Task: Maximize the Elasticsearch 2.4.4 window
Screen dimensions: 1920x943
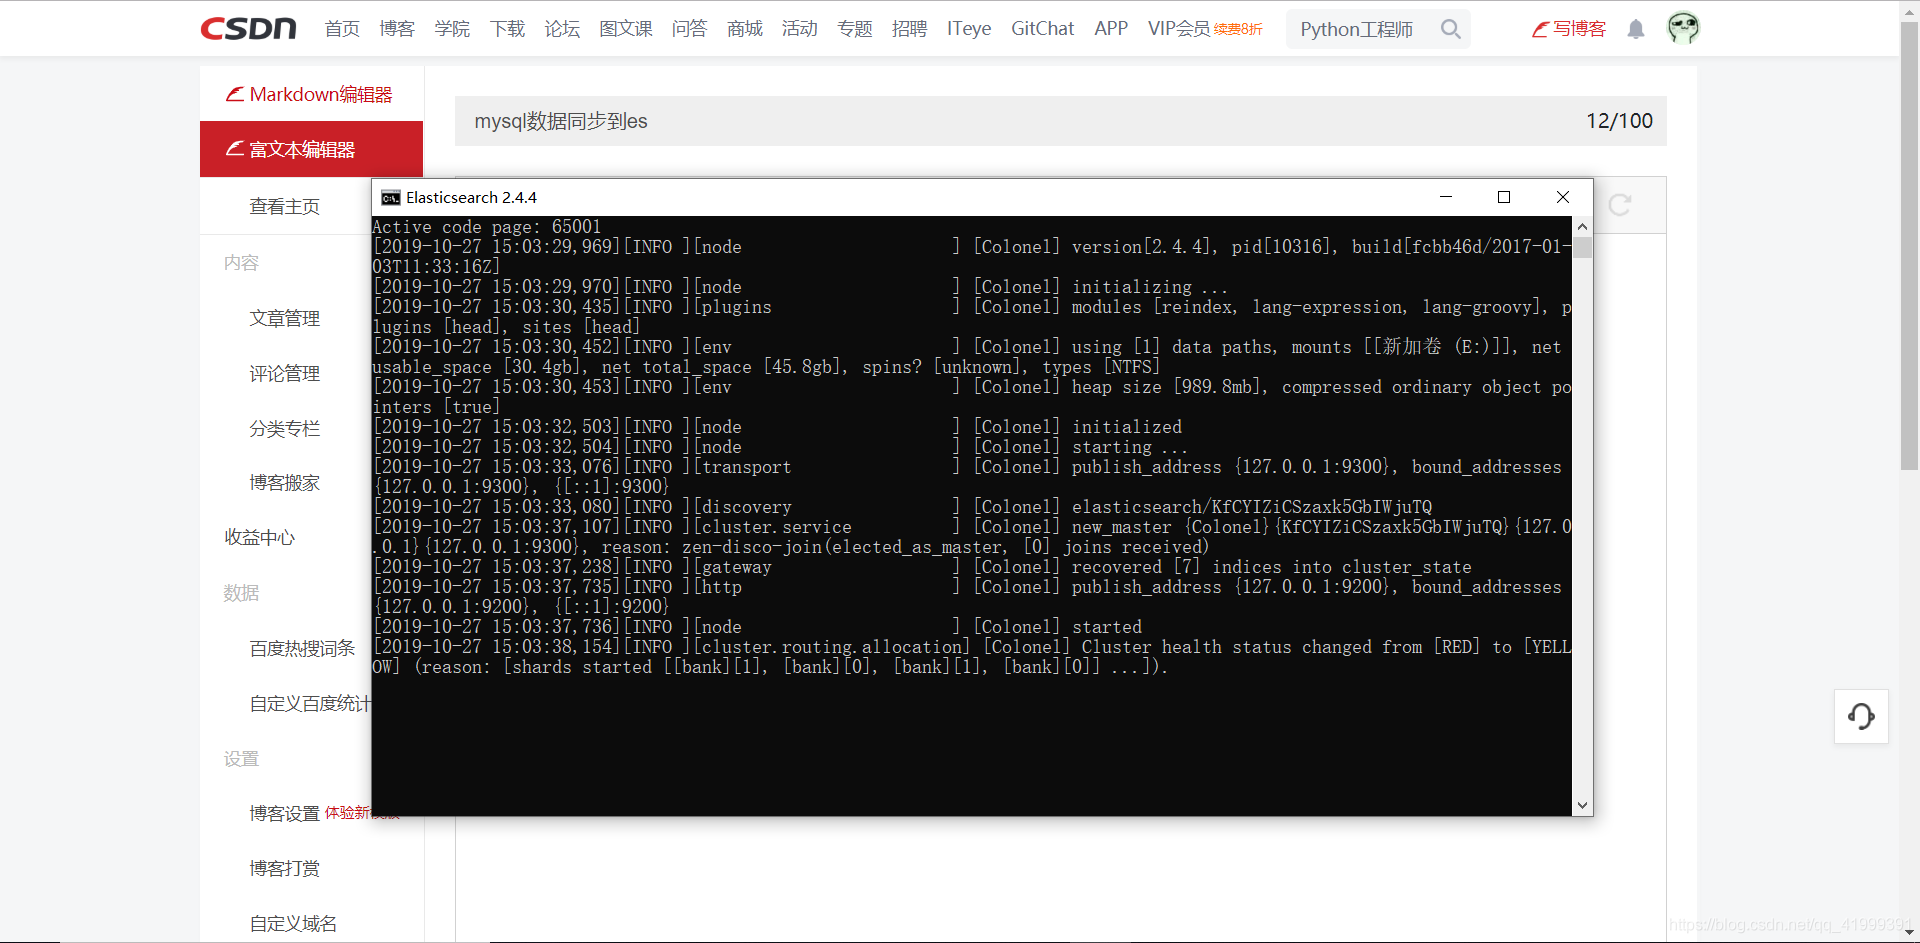Action: (1503, 197)
